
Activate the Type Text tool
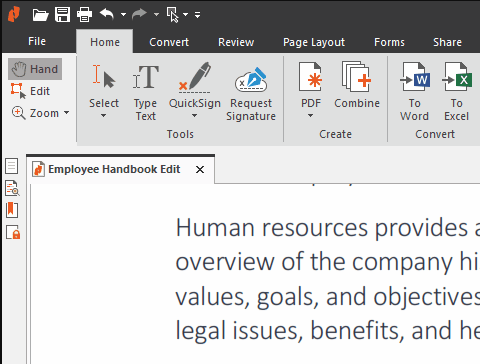[x=145, y=92]
